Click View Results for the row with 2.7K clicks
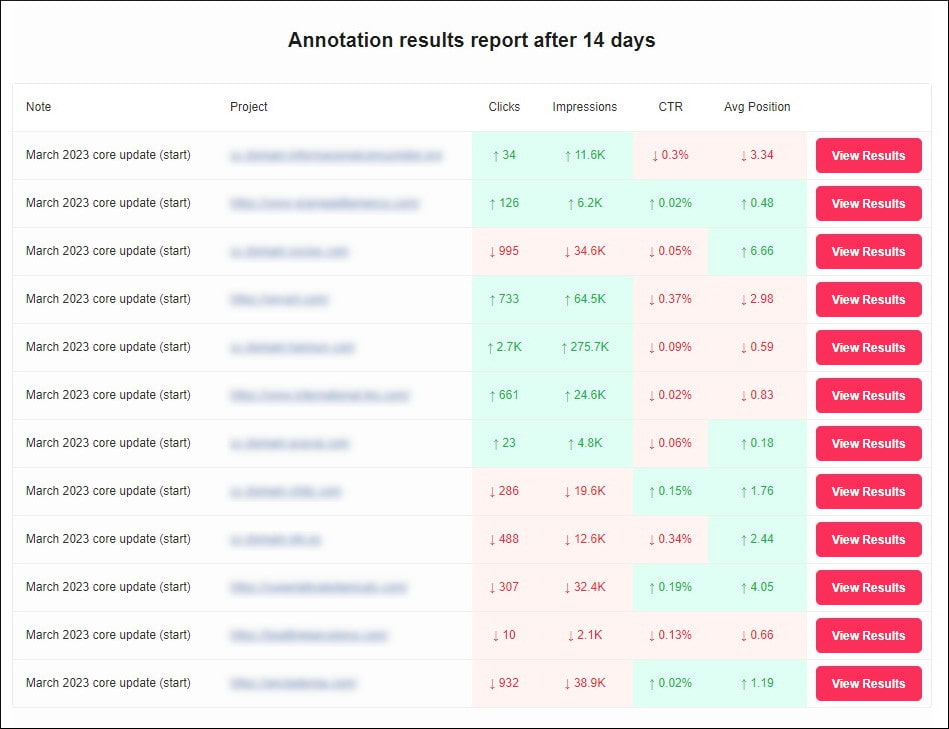The image size is (949, 729). coord(868,347)
